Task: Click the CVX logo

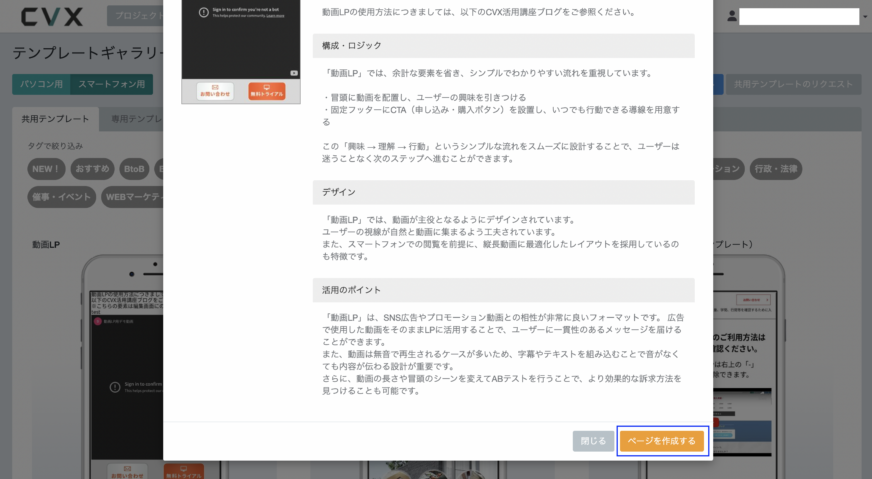Action: coord(54,17)
